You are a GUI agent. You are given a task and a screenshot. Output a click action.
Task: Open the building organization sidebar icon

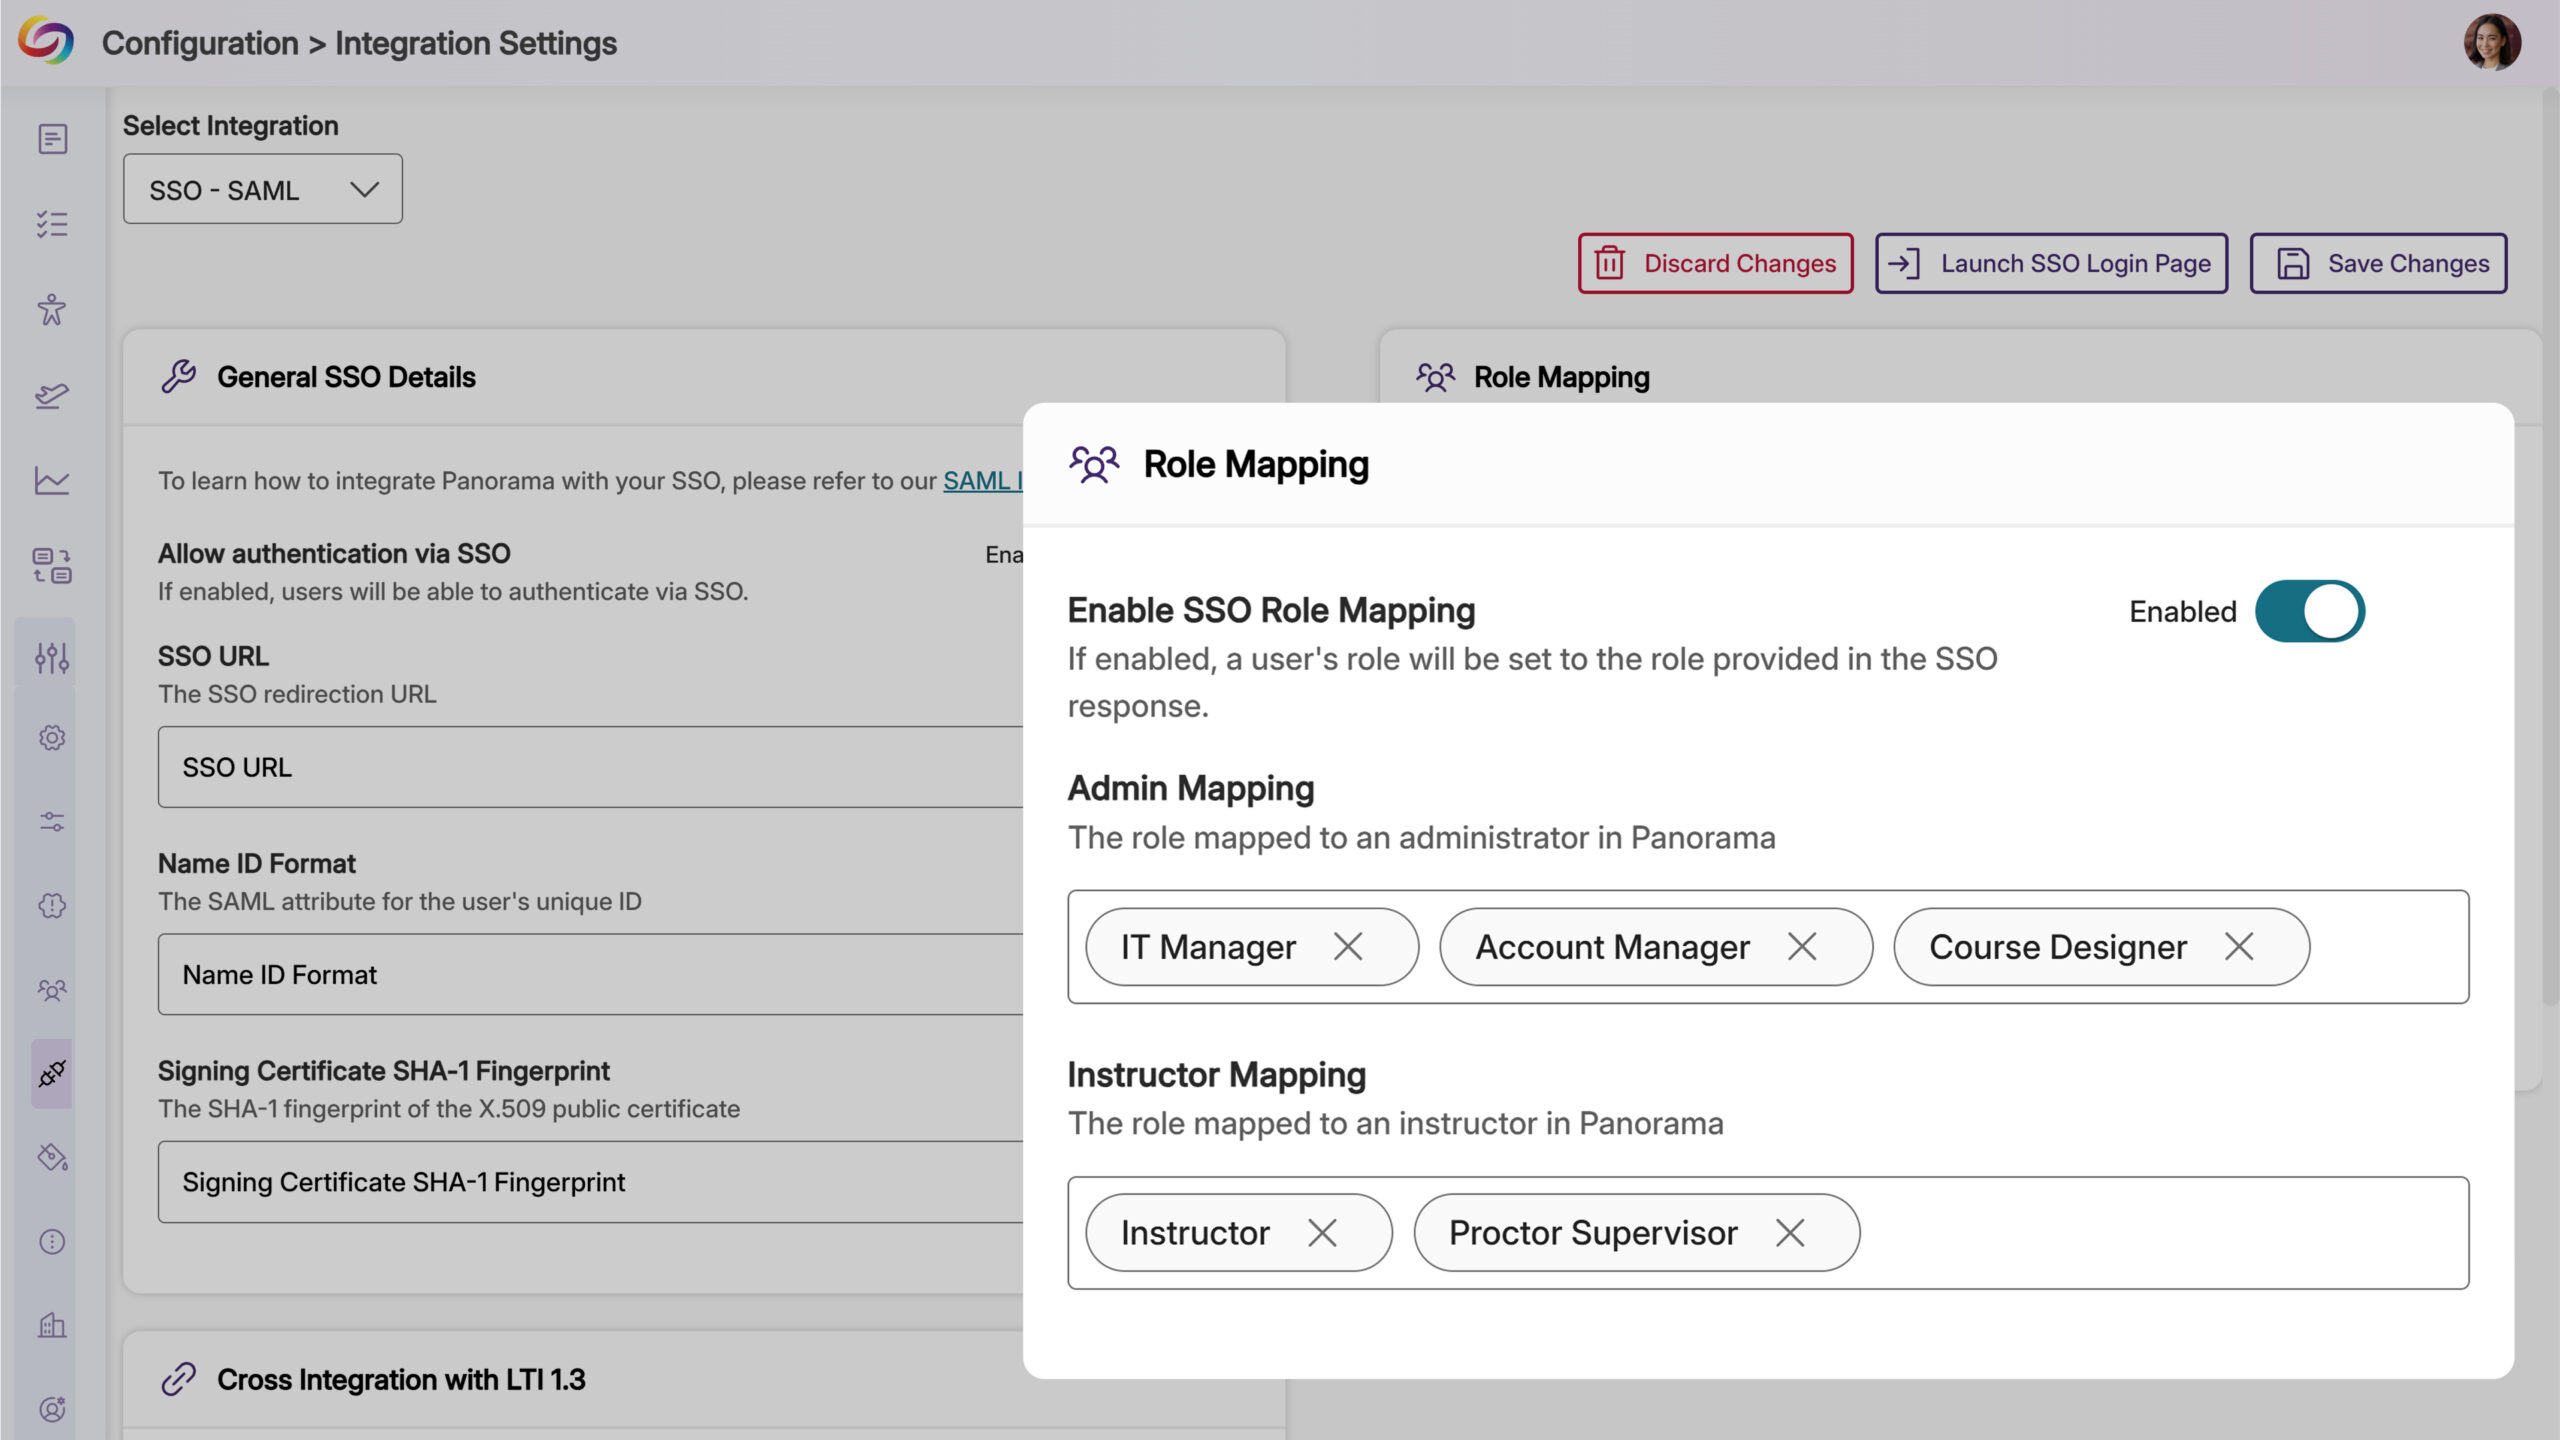(x=52, y=1326)
